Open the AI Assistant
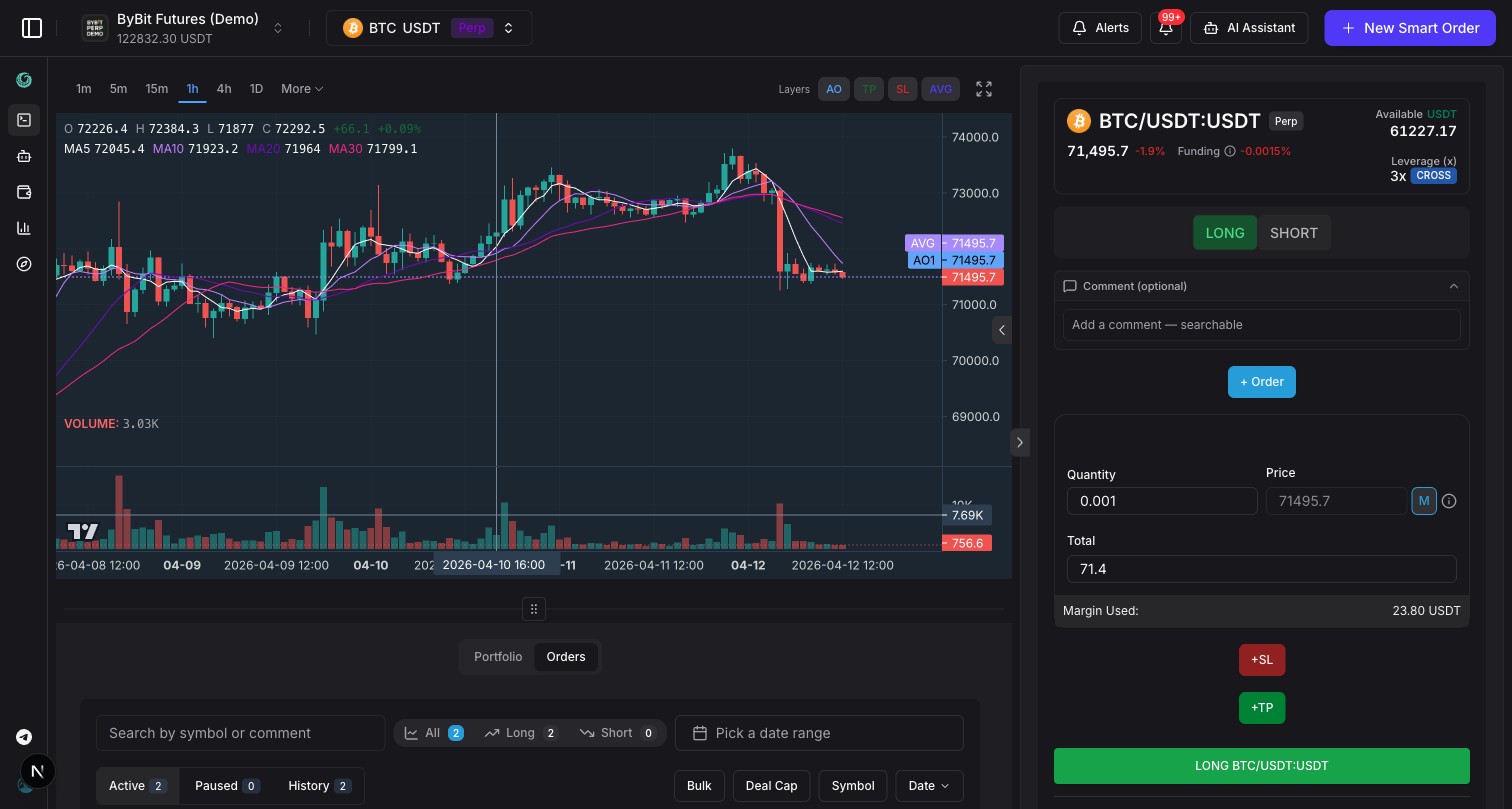 click(1249, 28)
